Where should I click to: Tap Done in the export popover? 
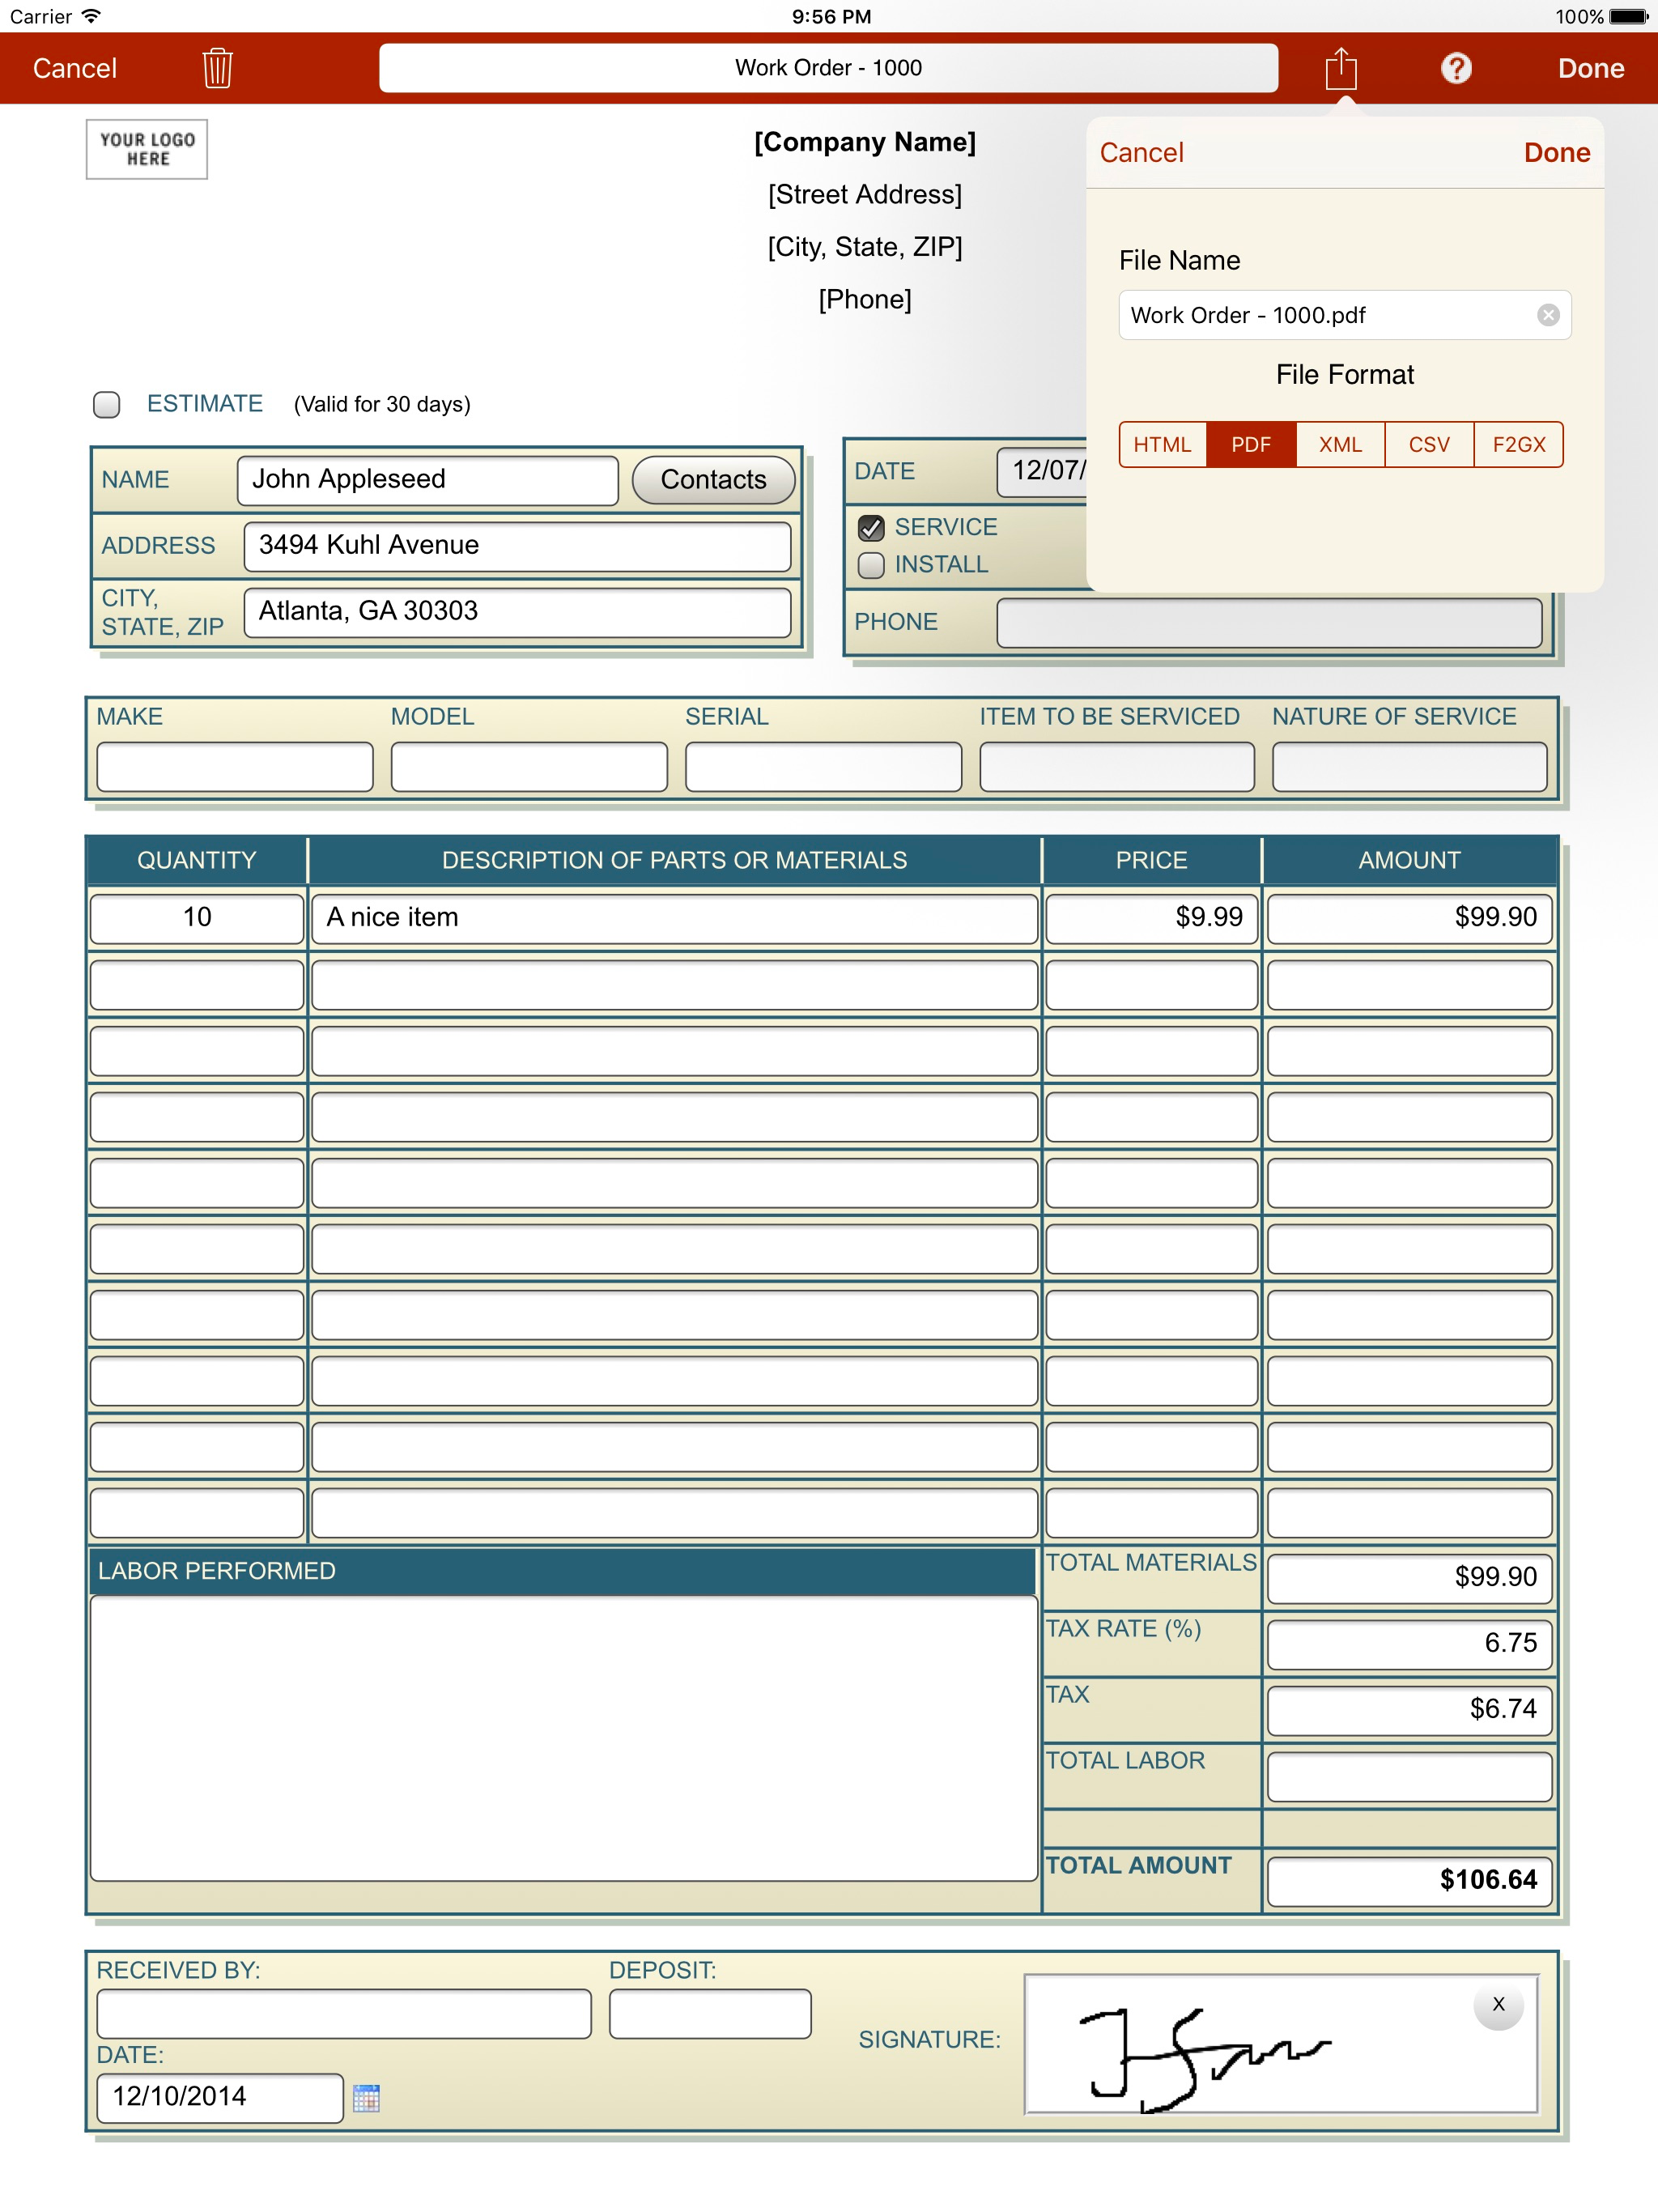click(x=1556, y=153)
